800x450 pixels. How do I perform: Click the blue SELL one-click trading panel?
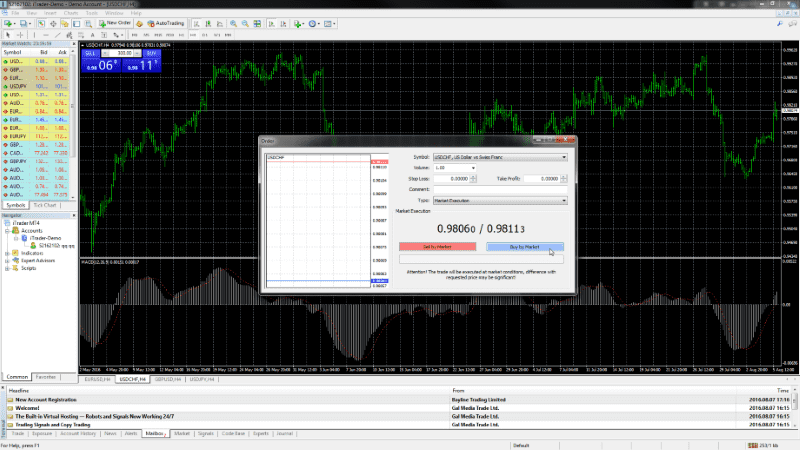point(98,63)
